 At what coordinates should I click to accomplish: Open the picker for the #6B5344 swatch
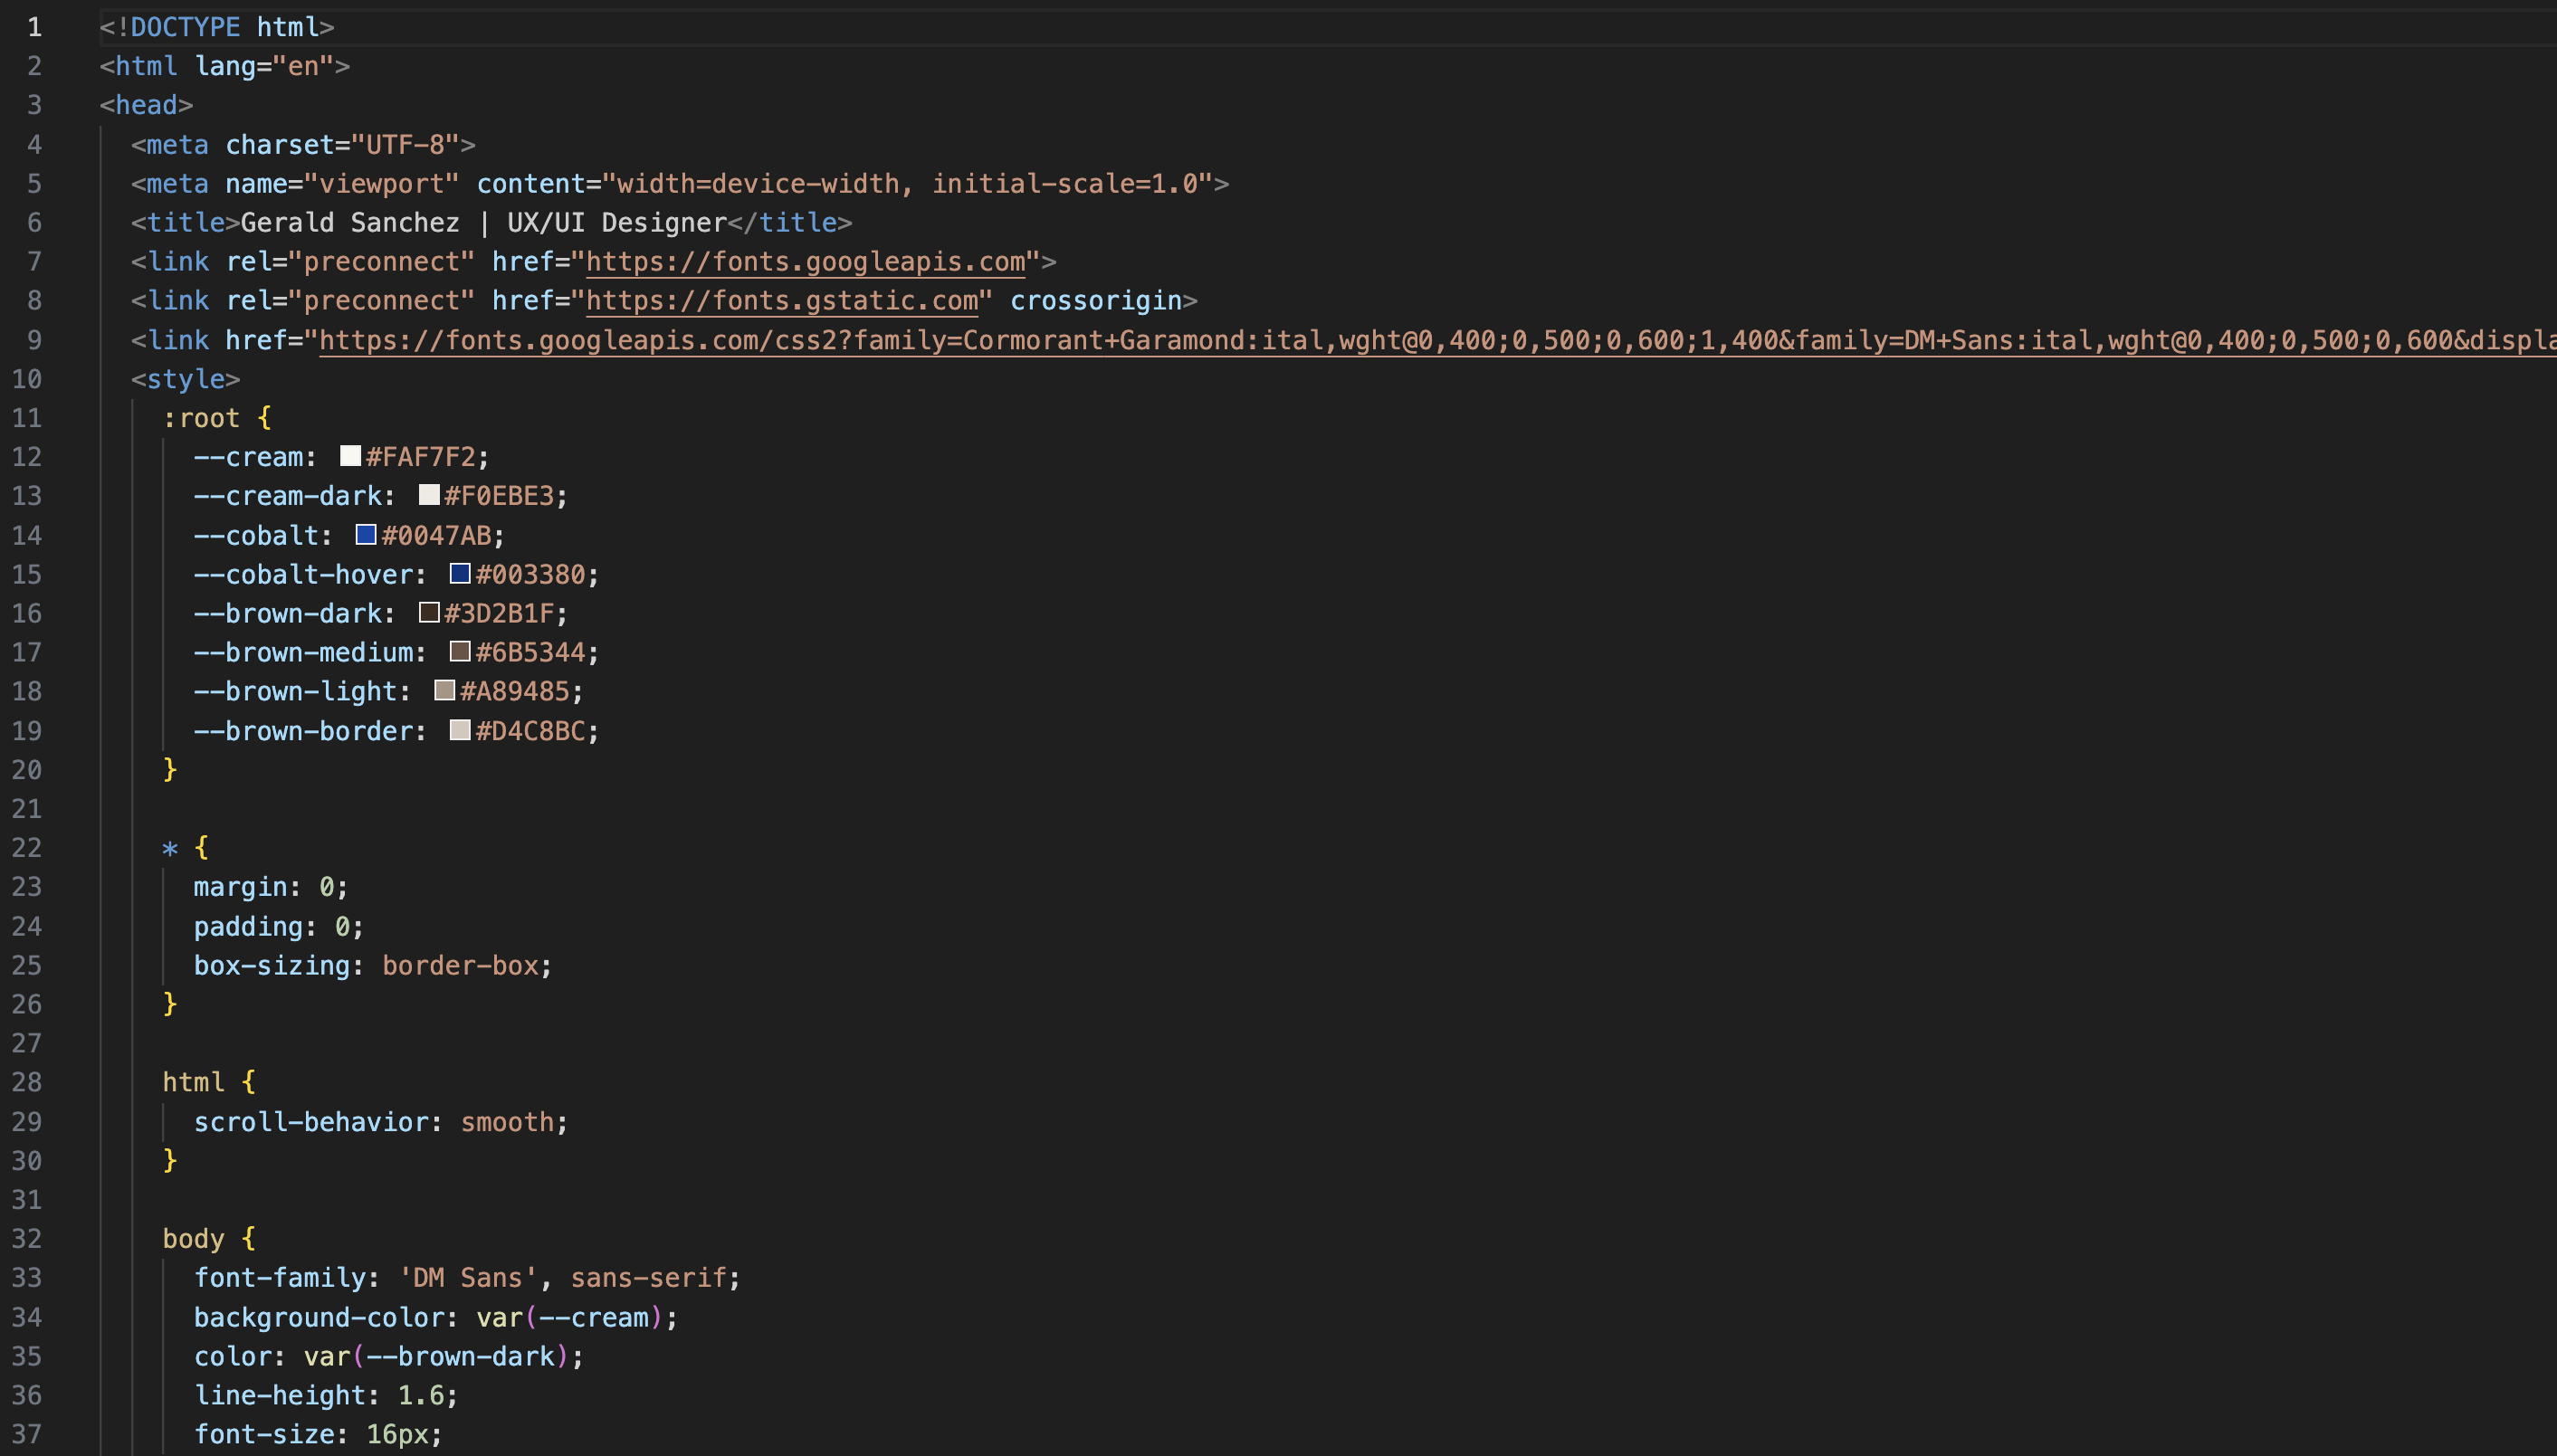pos(460,652)
